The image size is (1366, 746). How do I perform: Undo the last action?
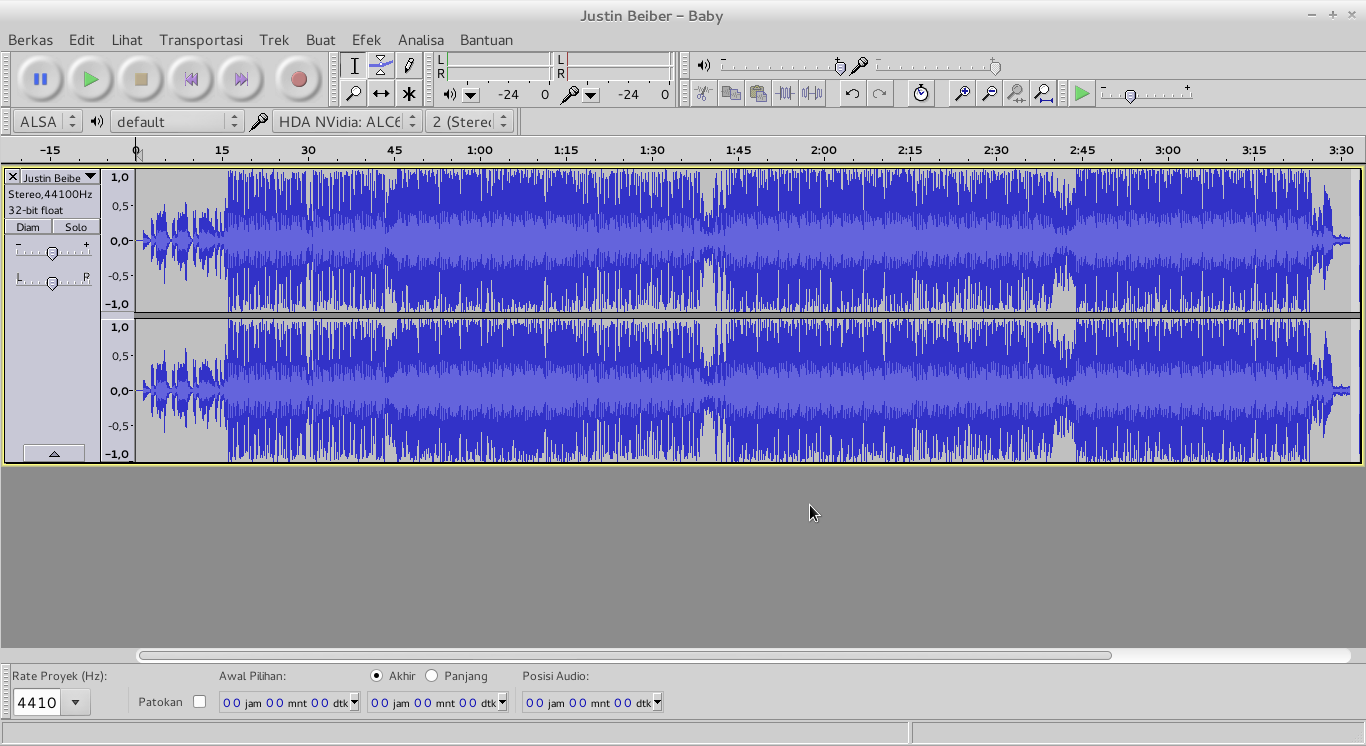852,93
